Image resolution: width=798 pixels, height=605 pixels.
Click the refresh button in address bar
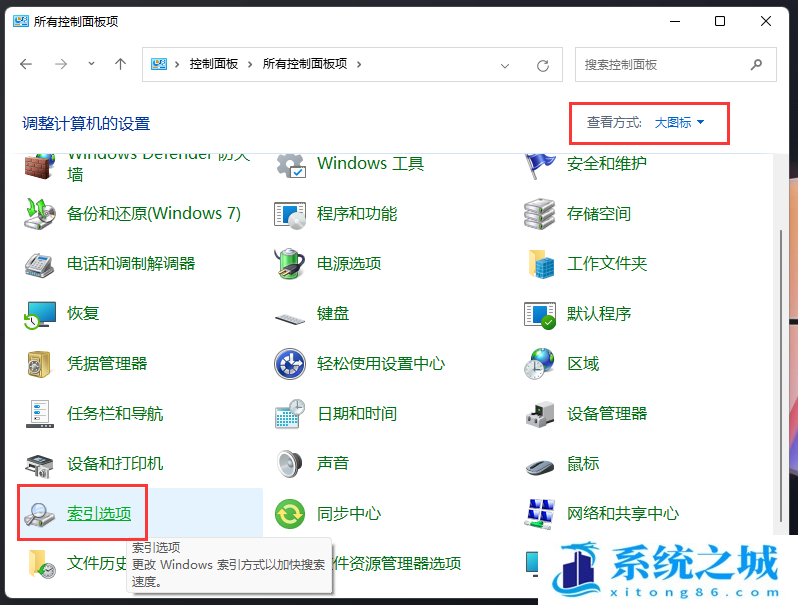coord(543,65)
